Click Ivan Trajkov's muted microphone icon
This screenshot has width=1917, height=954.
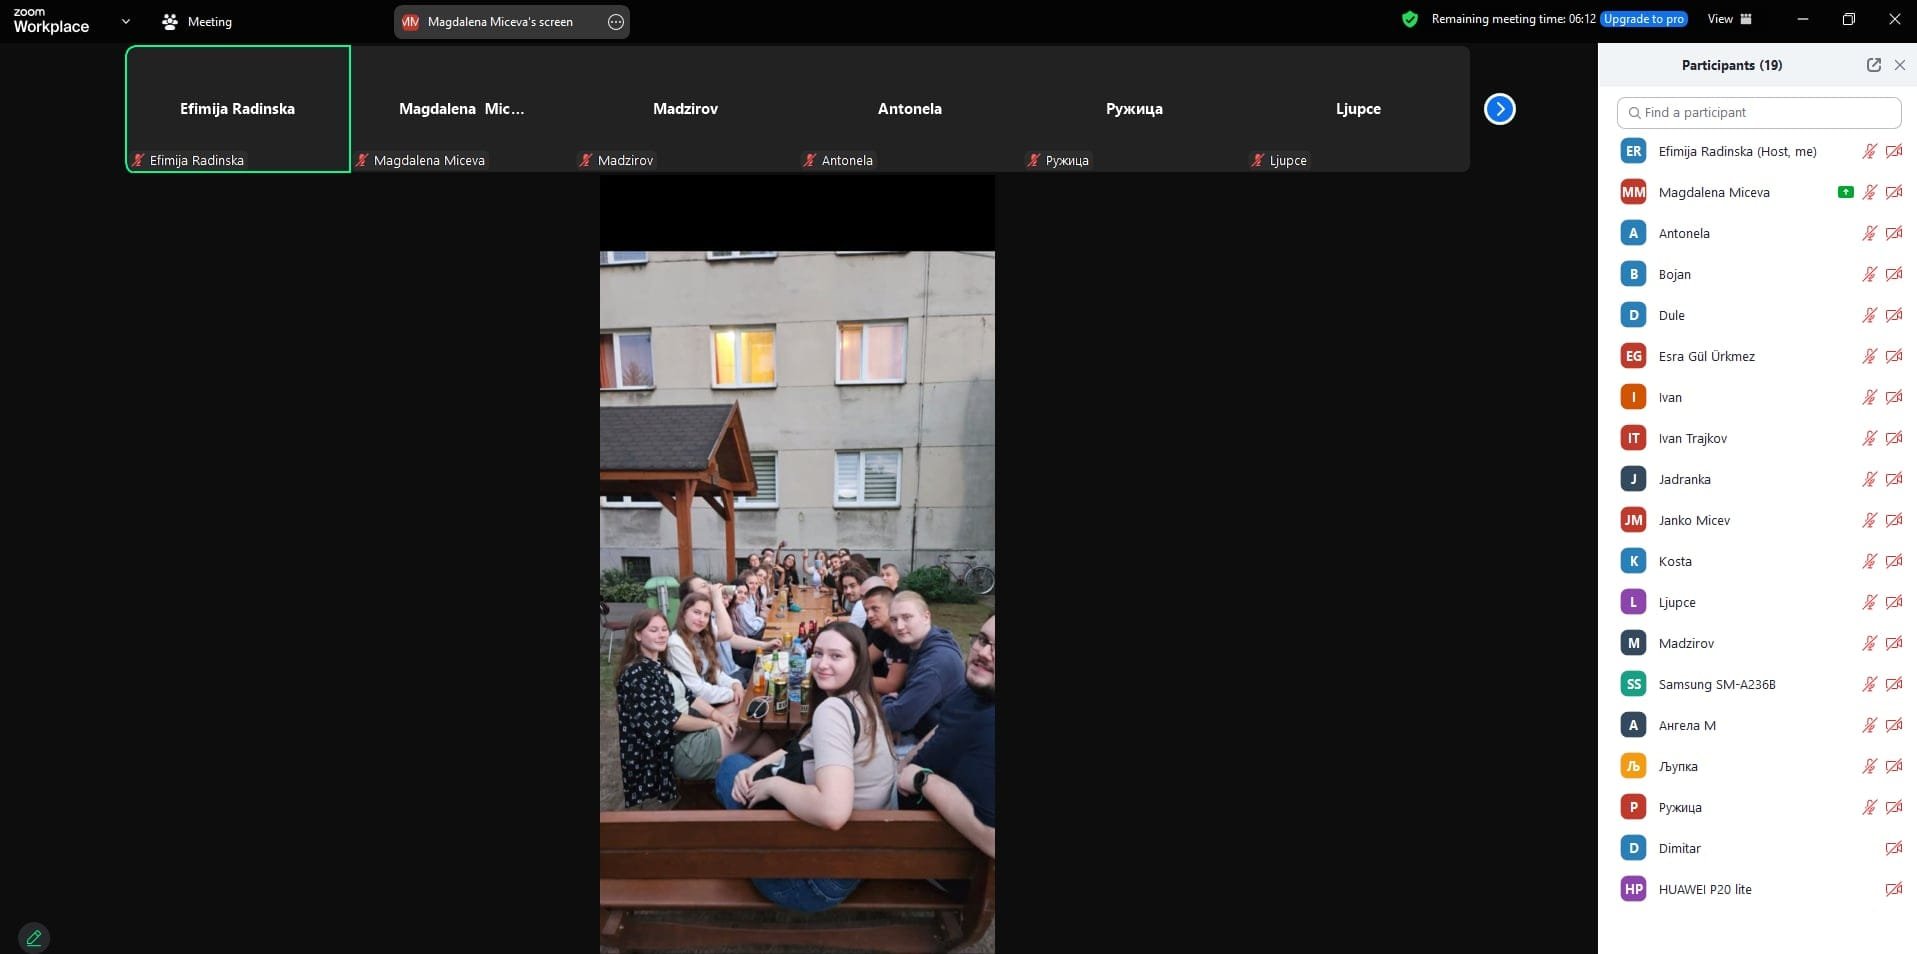[1869, 439]
